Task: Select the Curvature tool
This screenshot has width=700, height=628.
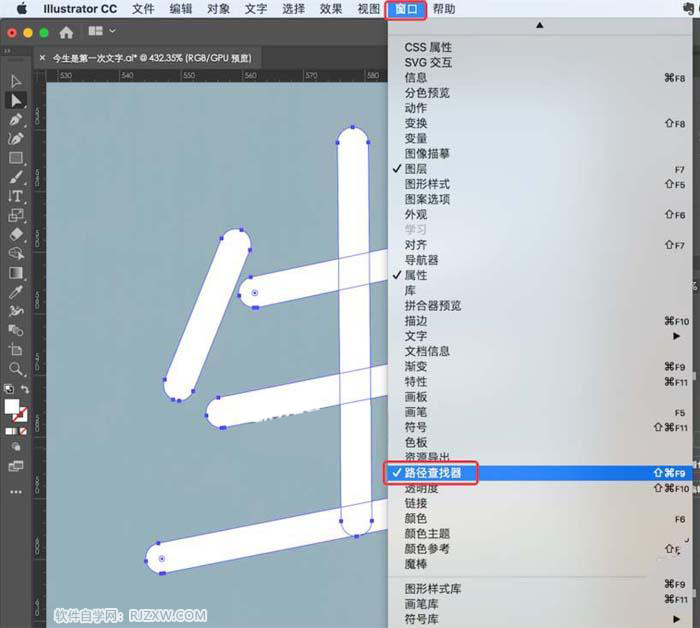Action: click(x=16, y=138)
